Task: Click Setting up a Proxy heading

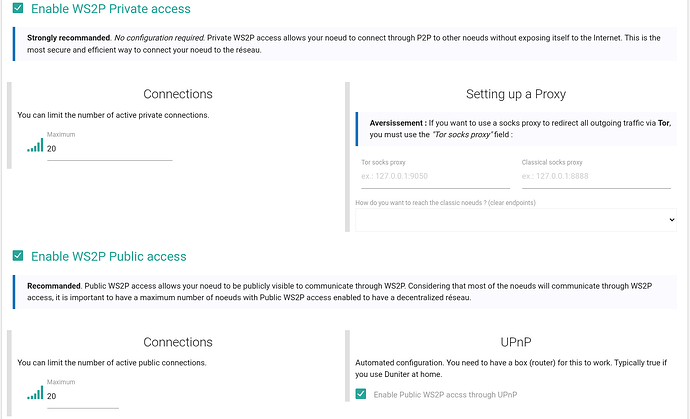Action: (x=515, y=94)
